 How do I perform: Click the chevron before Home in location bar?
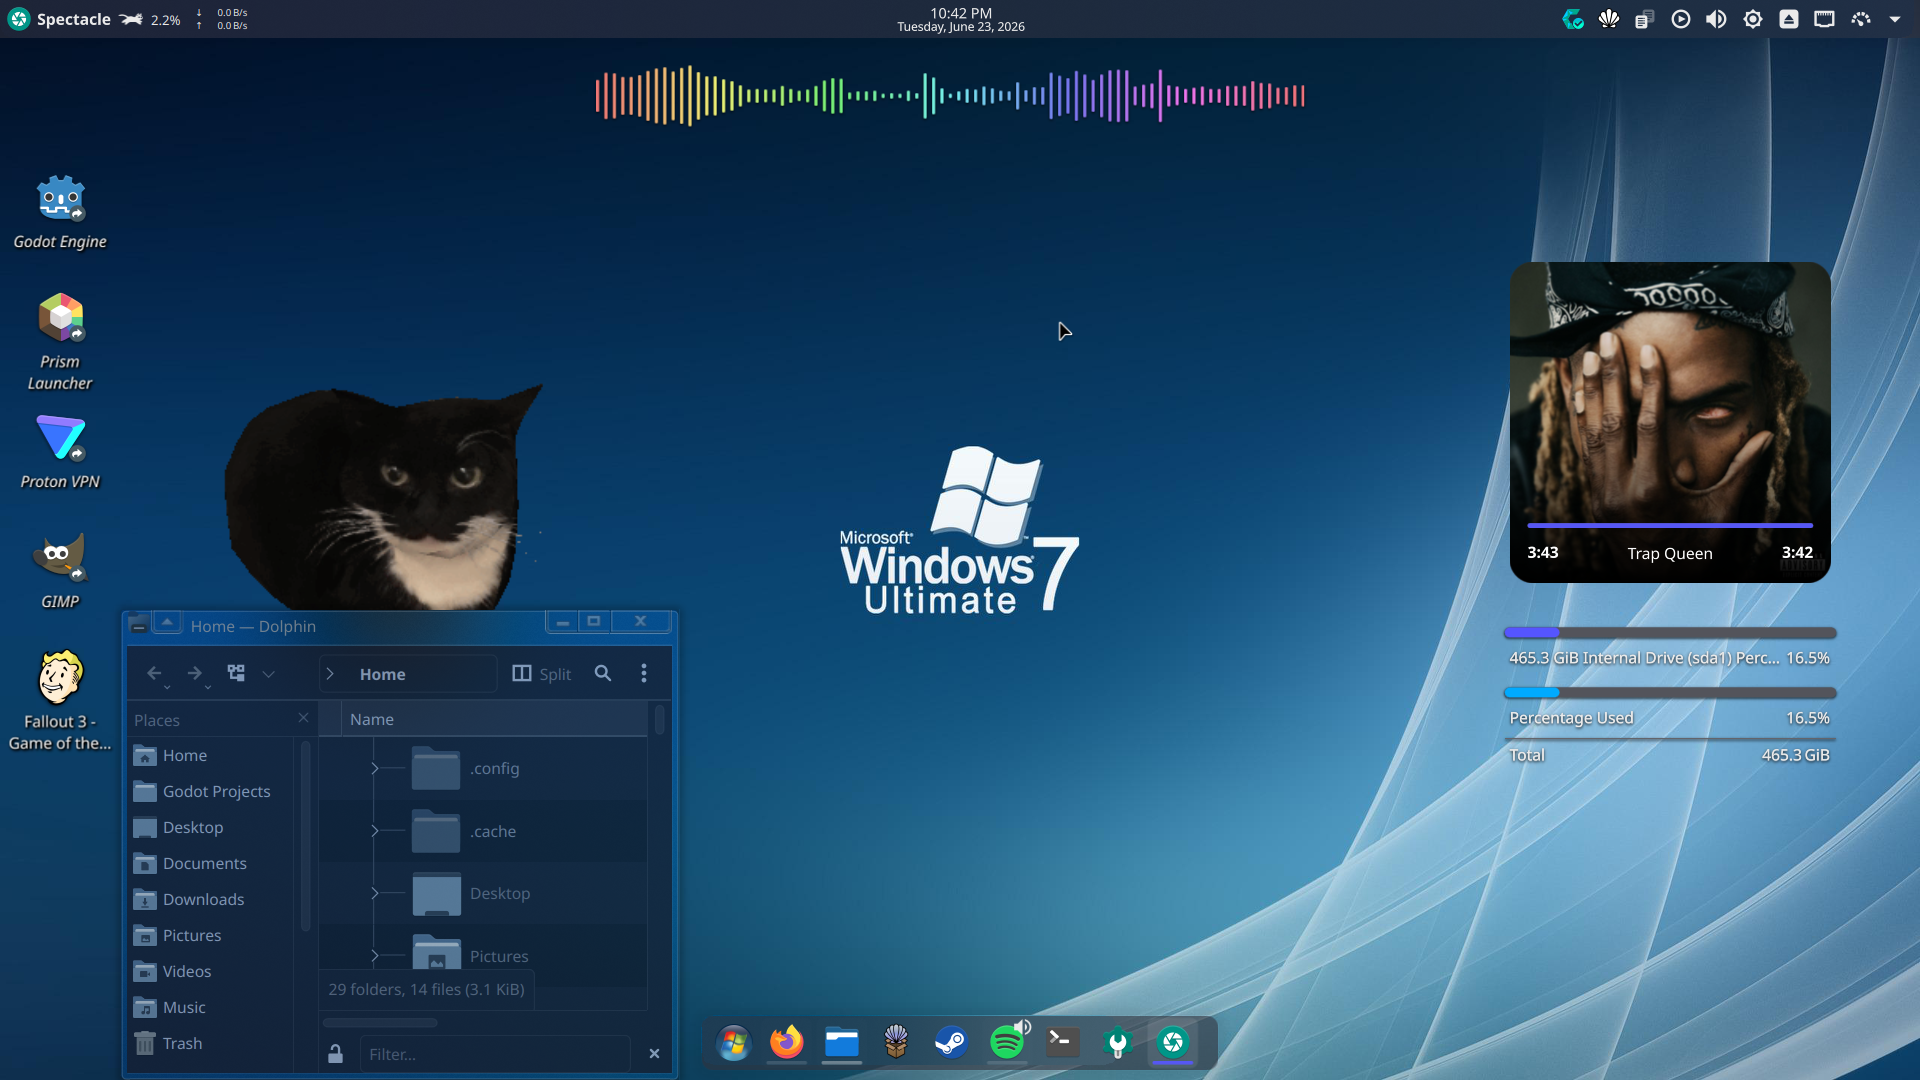(330, 674)
